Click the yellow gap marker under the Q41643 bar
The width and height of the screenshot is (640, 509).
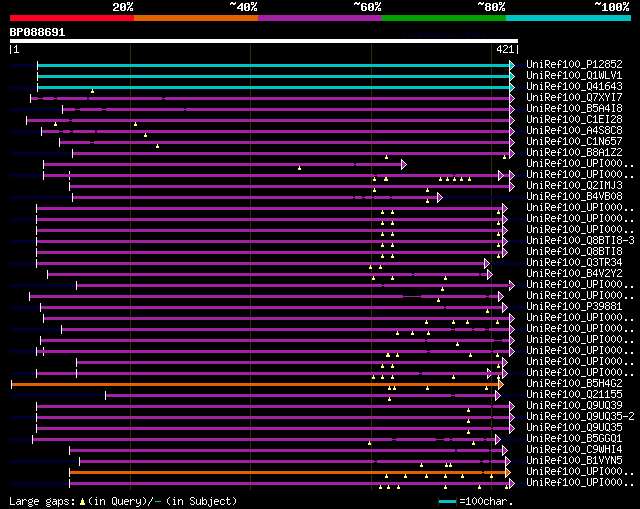pos(93,91)
